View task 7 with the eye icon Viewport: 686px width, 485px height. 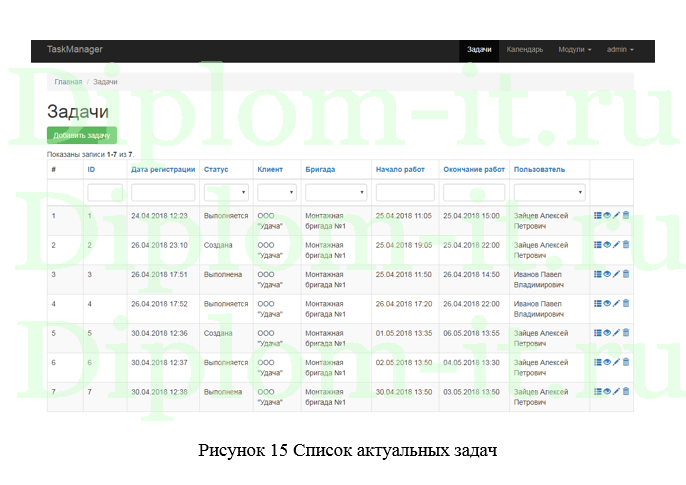607,392
